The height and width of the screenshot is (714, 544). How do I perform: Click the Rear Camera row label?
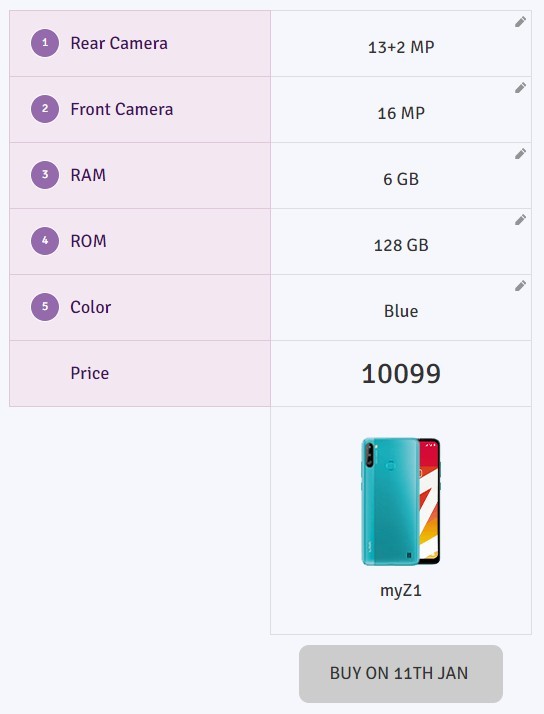119,43
